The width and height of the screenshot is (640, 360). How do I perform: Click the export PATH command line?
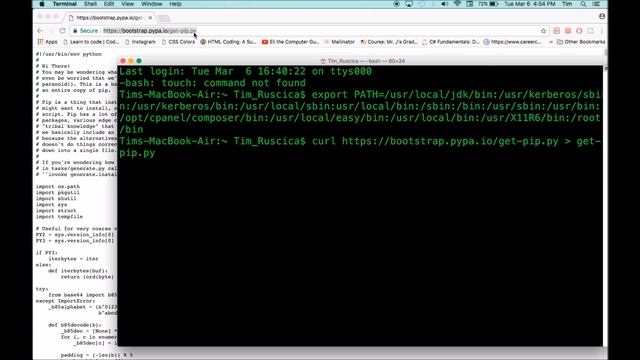tap(360, 112)
